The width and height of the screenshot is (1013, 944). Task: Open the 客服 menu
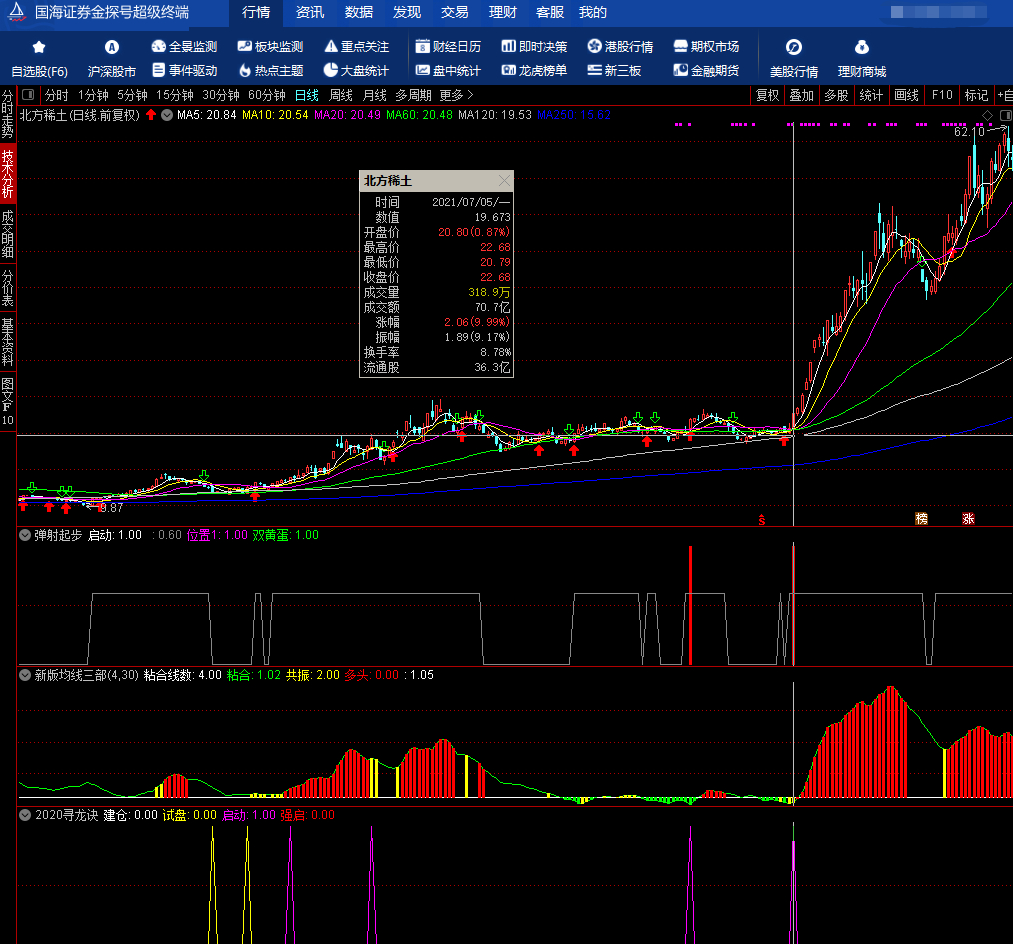click(550, 12)
